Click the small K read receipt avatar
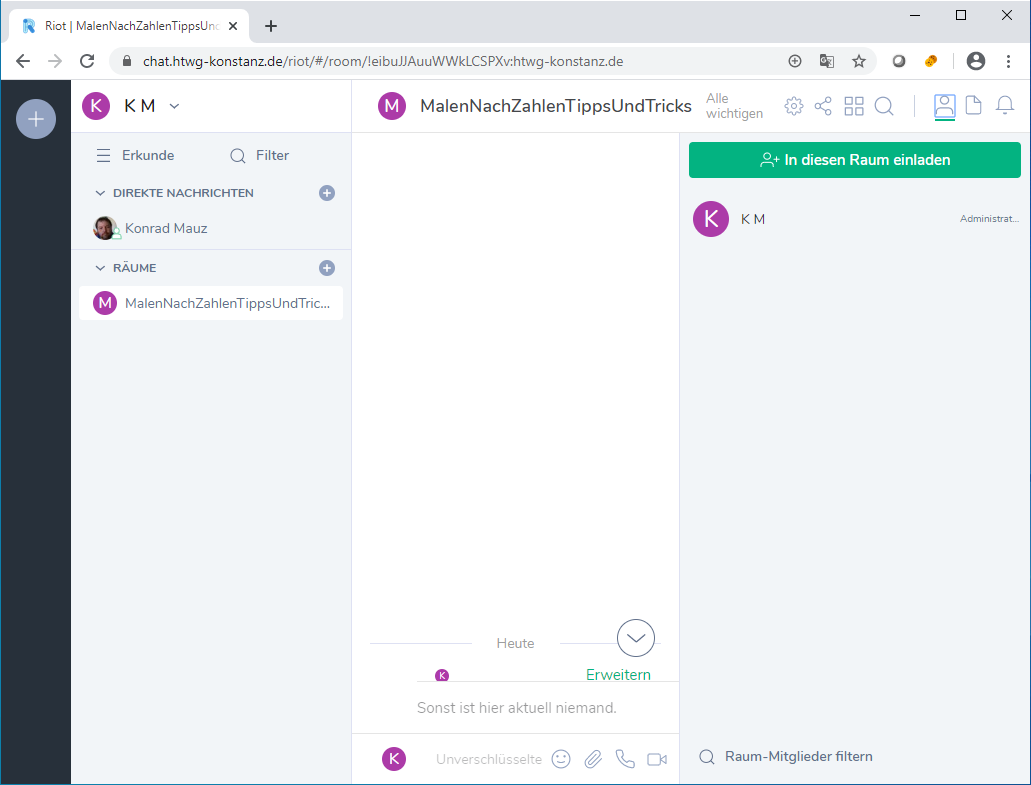The width and height of the screenshot is (1031, 785). point(442,675)
